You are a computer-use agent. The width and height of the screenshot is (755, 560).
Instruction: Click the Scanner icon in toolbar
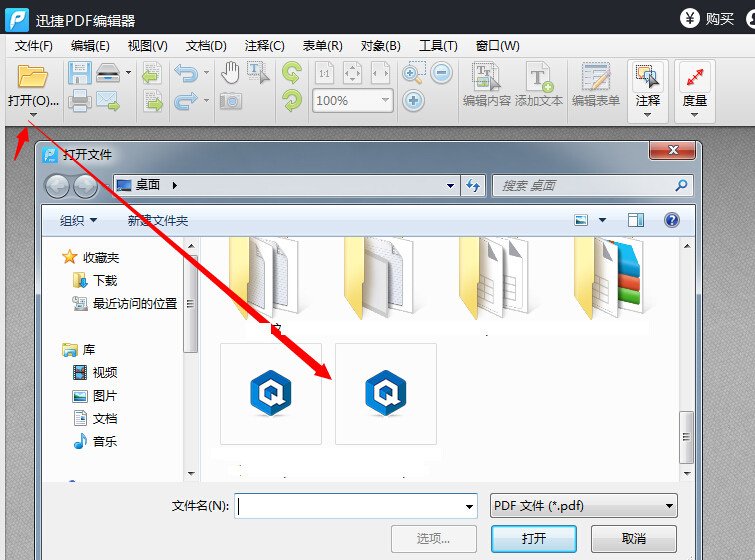[108, 73]
